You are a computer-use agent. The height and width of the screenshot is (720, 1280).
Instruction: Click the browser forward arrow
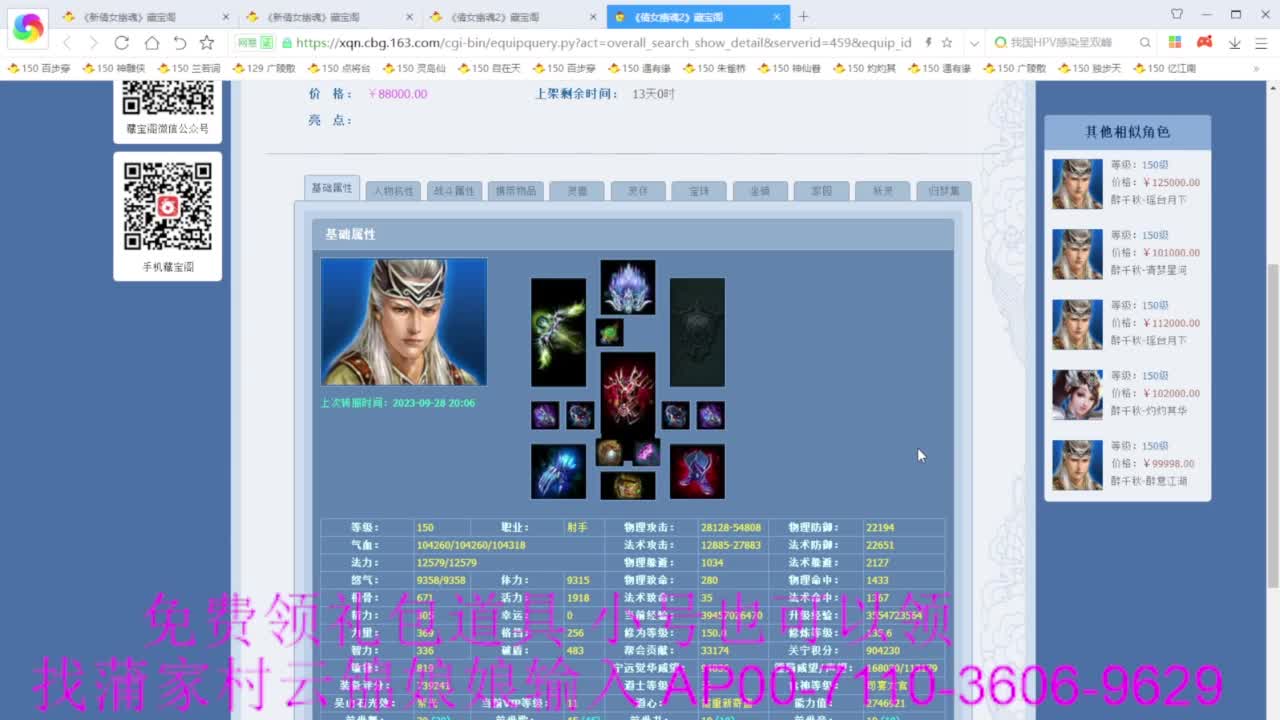(x=93, y=43)
